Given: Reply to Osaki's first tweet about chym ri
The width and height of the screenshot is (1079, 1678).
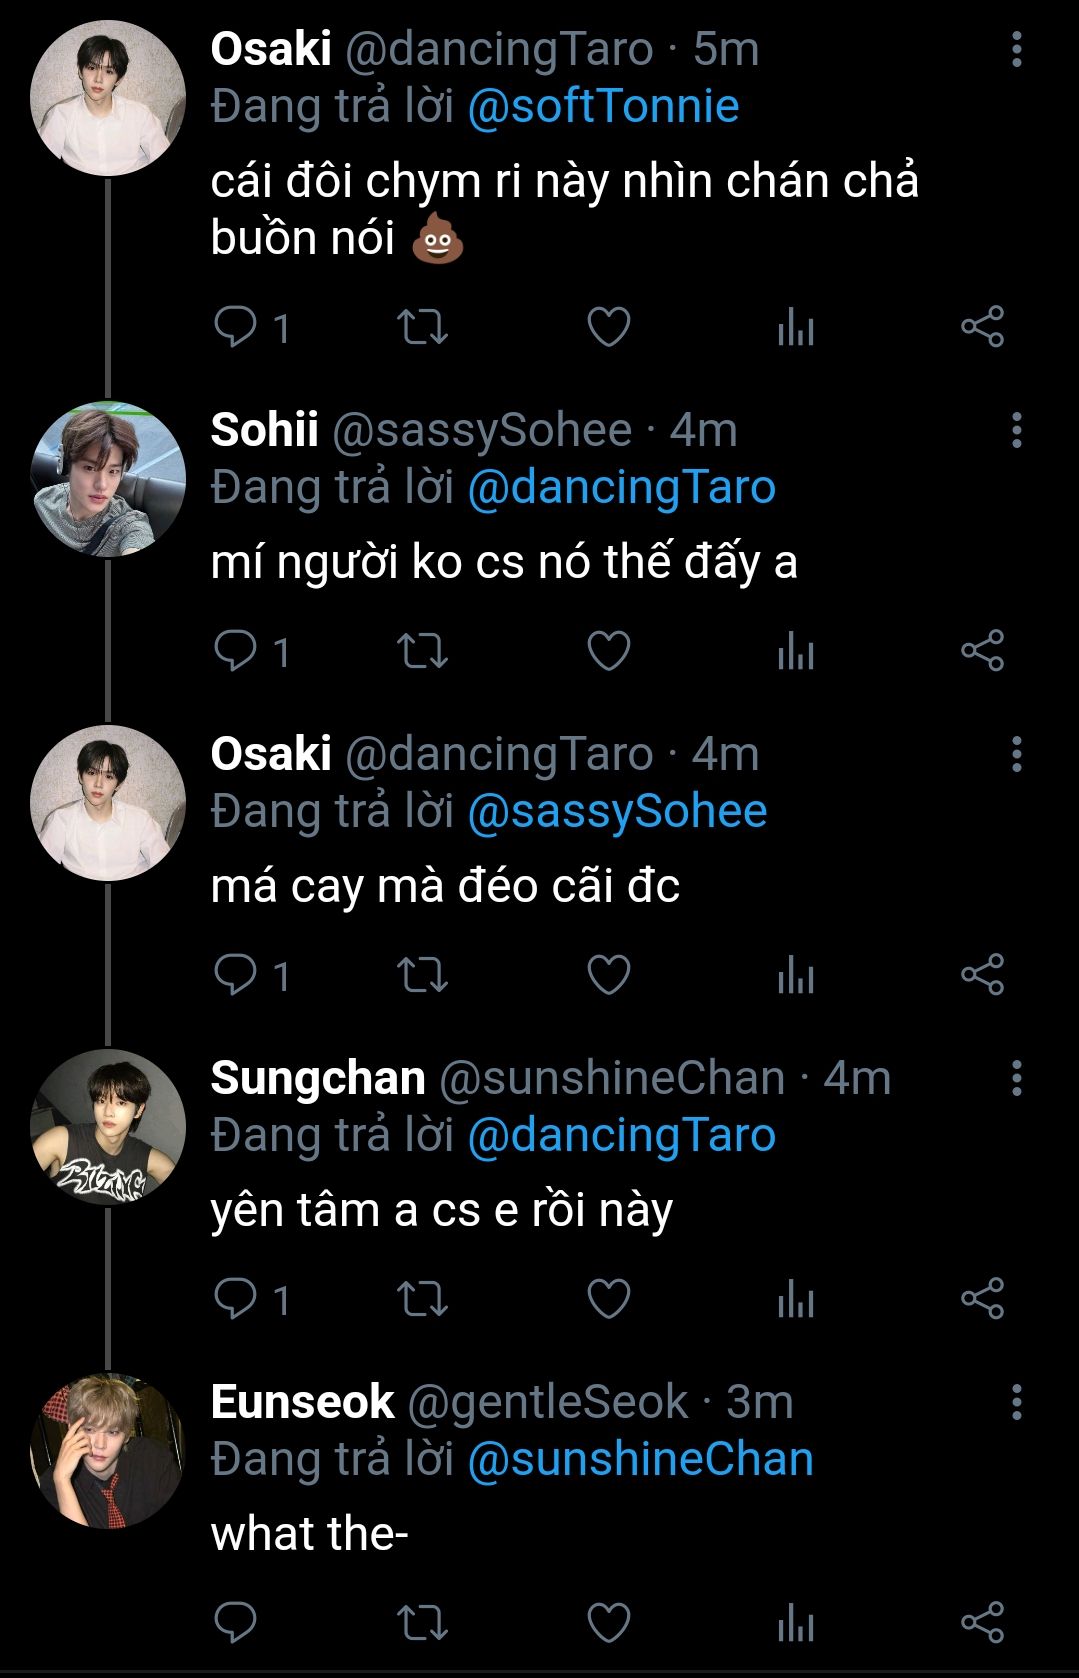Looking at the screenshot, I should [x=236, y=327].
